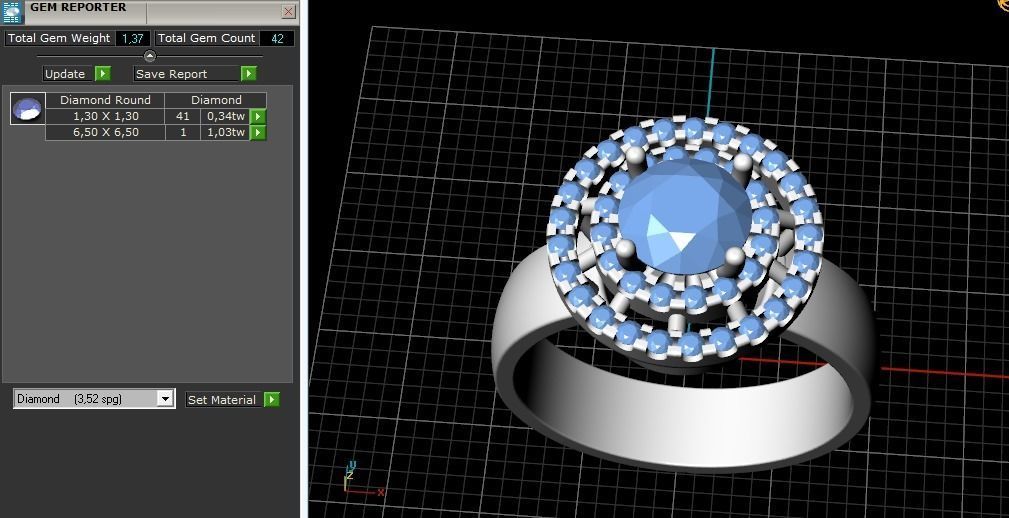1009x518 pixels.
Task: Click the 0,34tw weight cell
Action: [225, 116]
